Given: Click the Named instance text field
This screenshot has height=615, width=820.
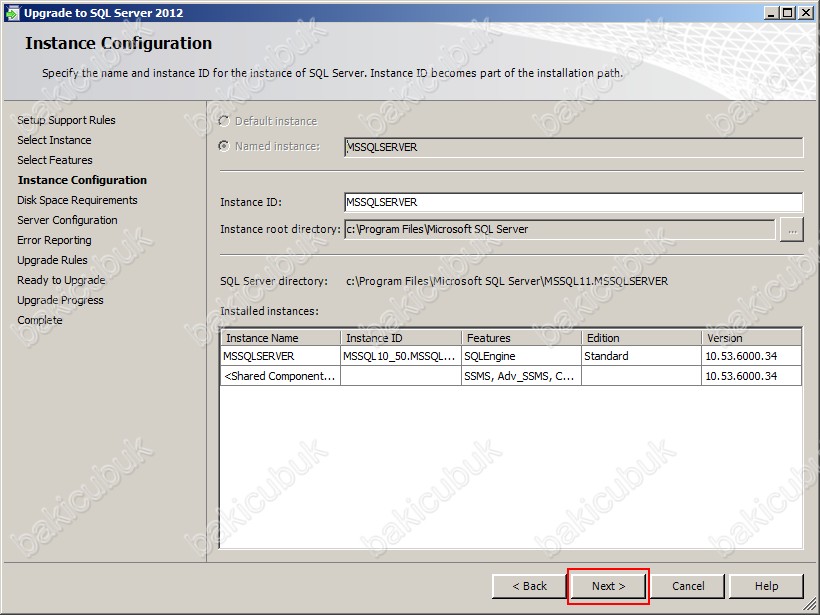Looking at the screenshot, I should 574,147.
